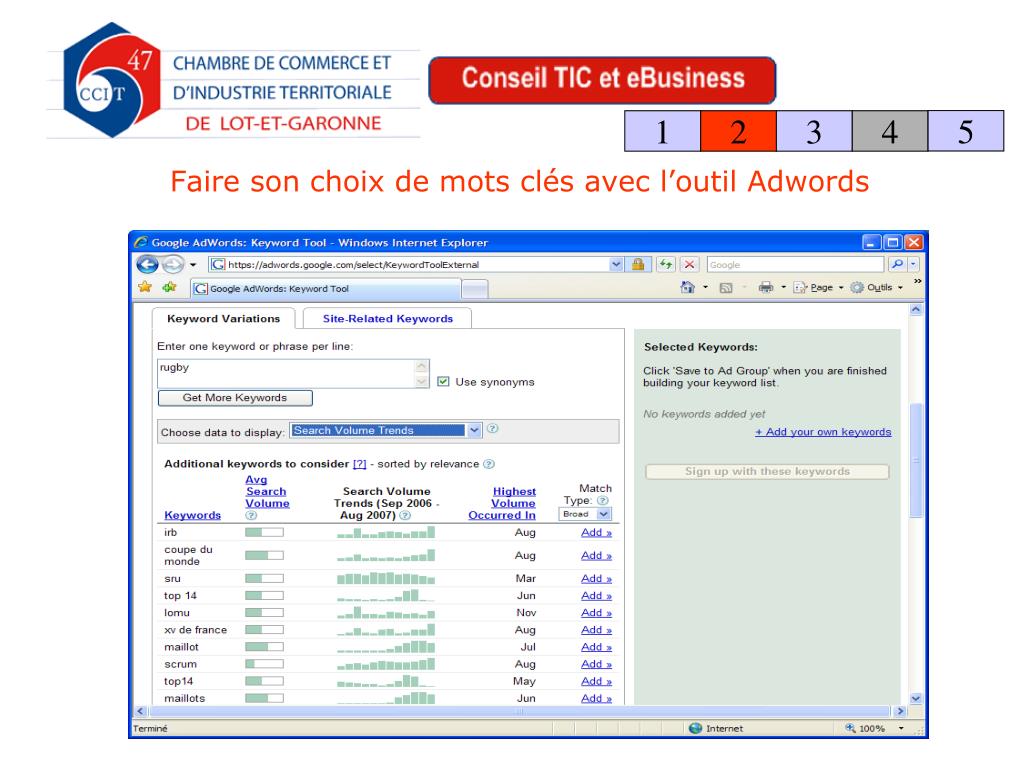Click the help icon under Avg Search Volume
This screenshot has width=1024, height=768.
[251, 515]
